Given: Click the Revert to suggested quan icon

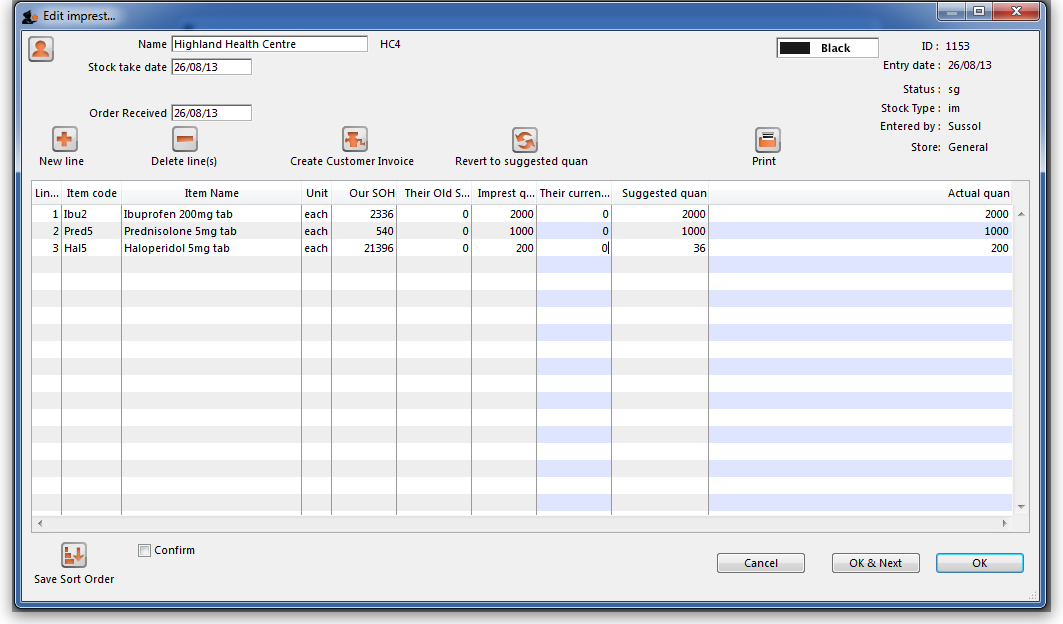Looking at the screenshot, I should pos(524,140).
